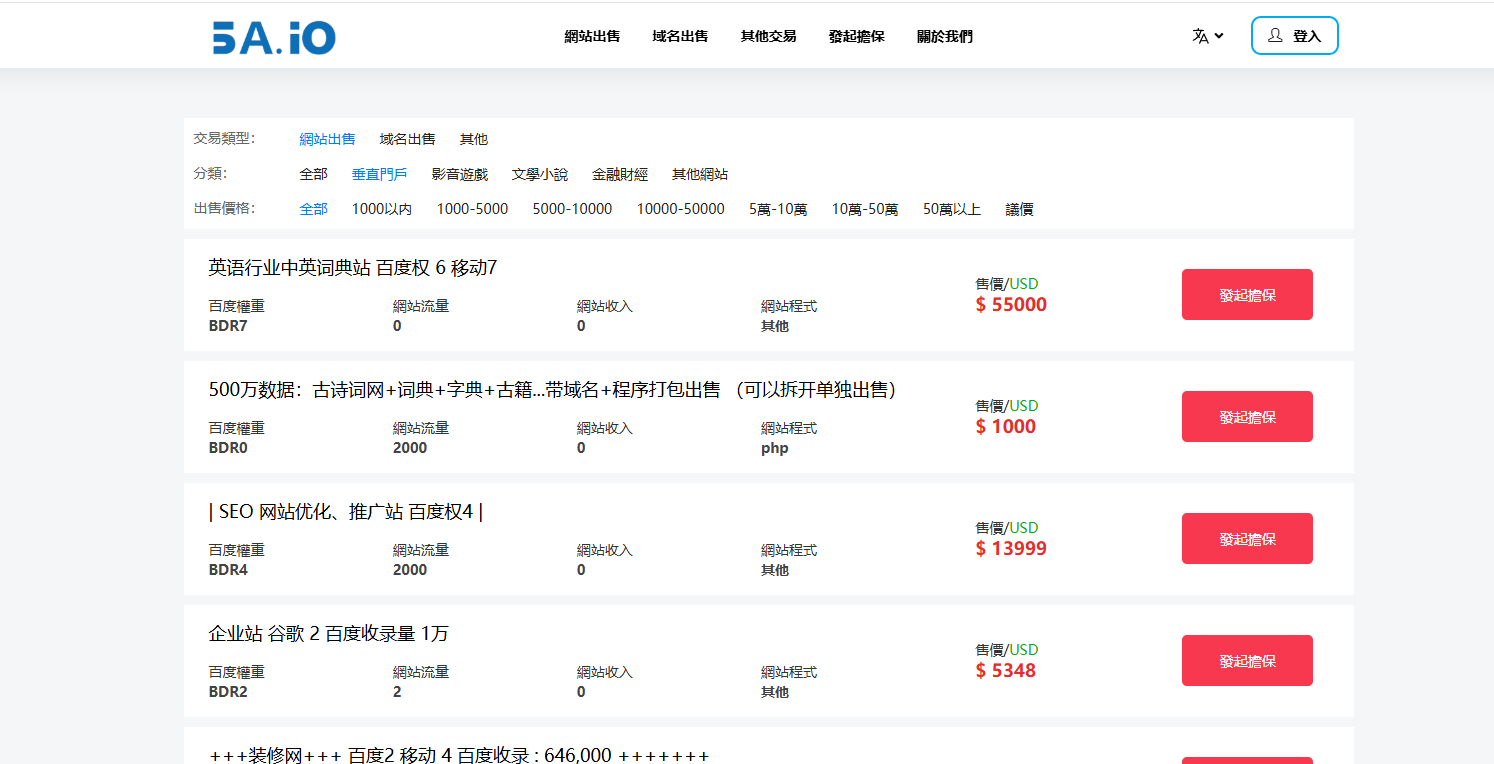Screen dimensions: 1494x764
Task: Select price filter 50萬以上
Action: coord(951,209)
